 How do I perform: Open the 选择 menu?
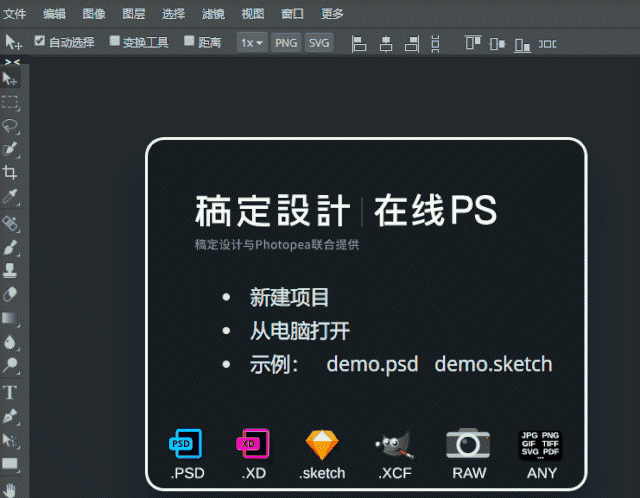[x=173, y=14]
